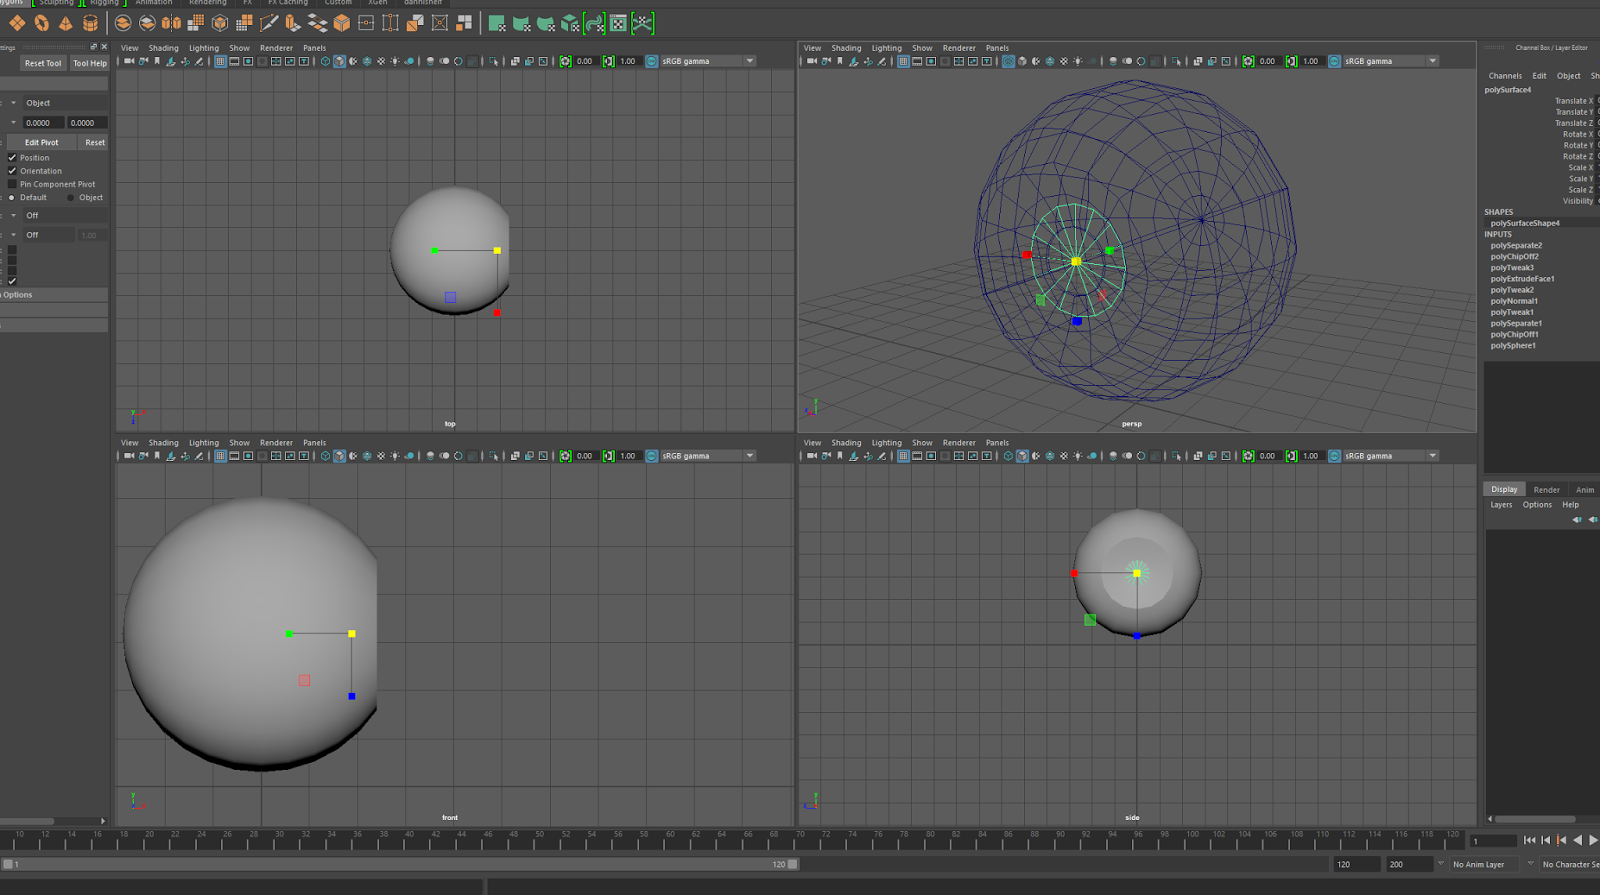Screen dimensions: 1600x895
Task: Open sRGB gamma dropdown in front panel
Action: coord(750,456)
